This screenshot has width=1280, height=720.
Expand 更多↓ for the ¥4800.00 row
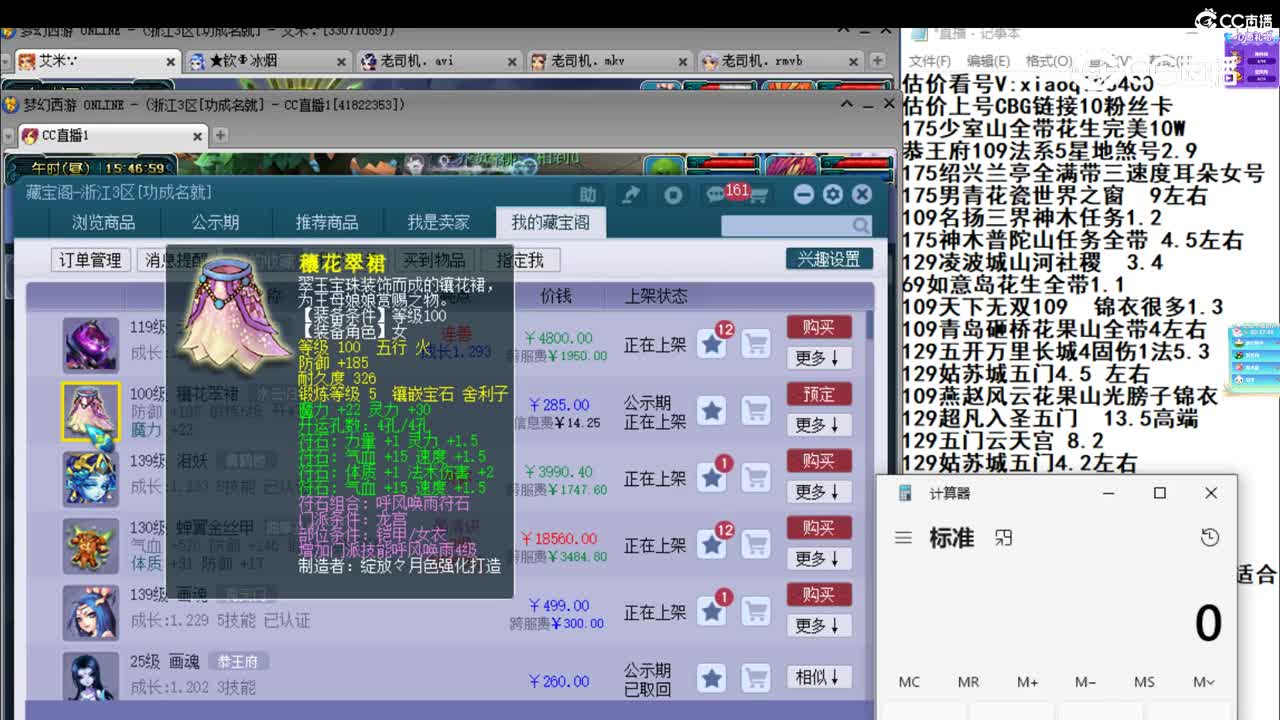(x=817, y=357)
